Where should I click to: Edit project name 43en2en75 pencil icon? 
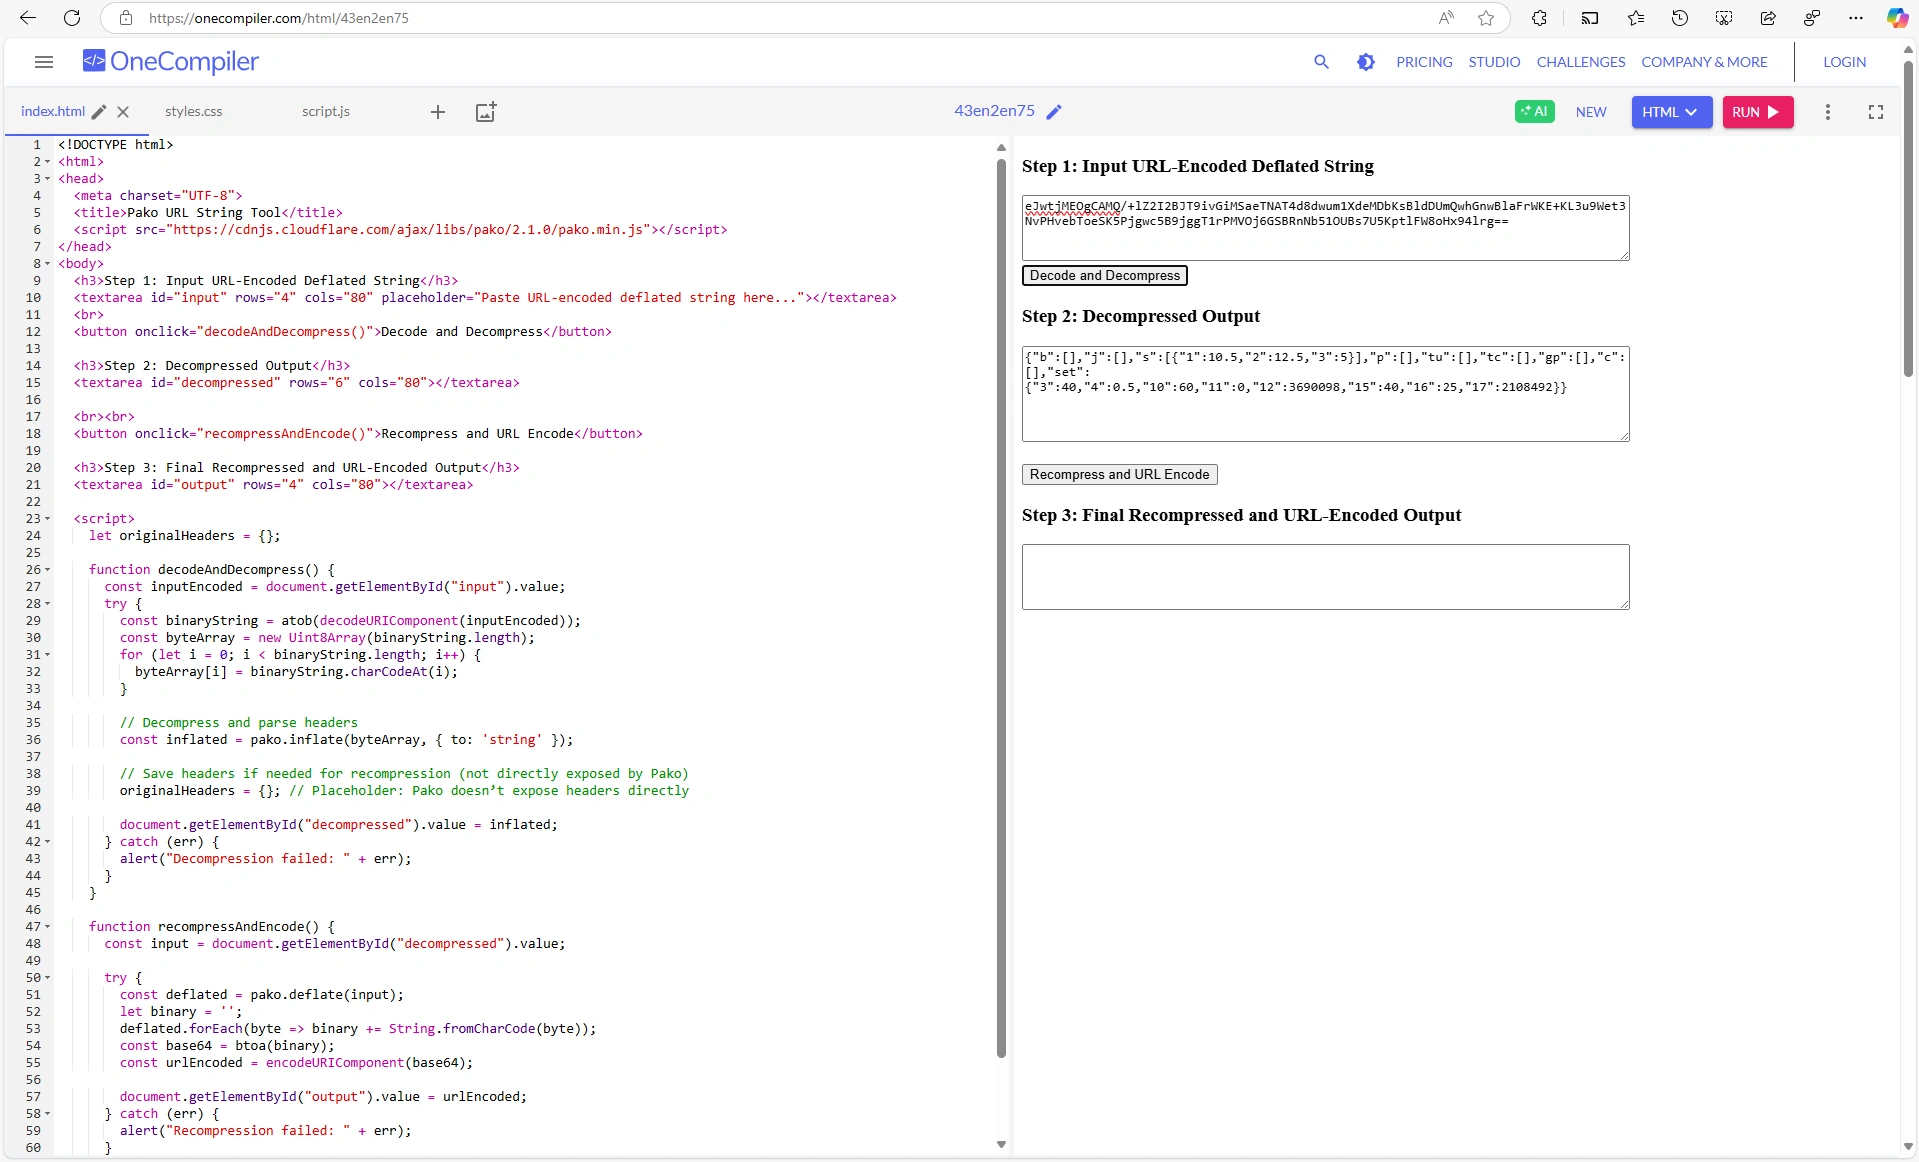[x=1054, y=112]
